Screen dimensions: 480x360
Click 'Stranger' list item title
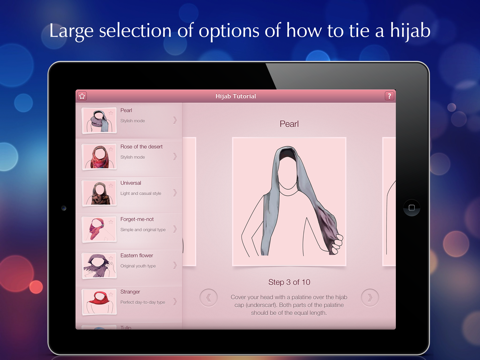130,292
